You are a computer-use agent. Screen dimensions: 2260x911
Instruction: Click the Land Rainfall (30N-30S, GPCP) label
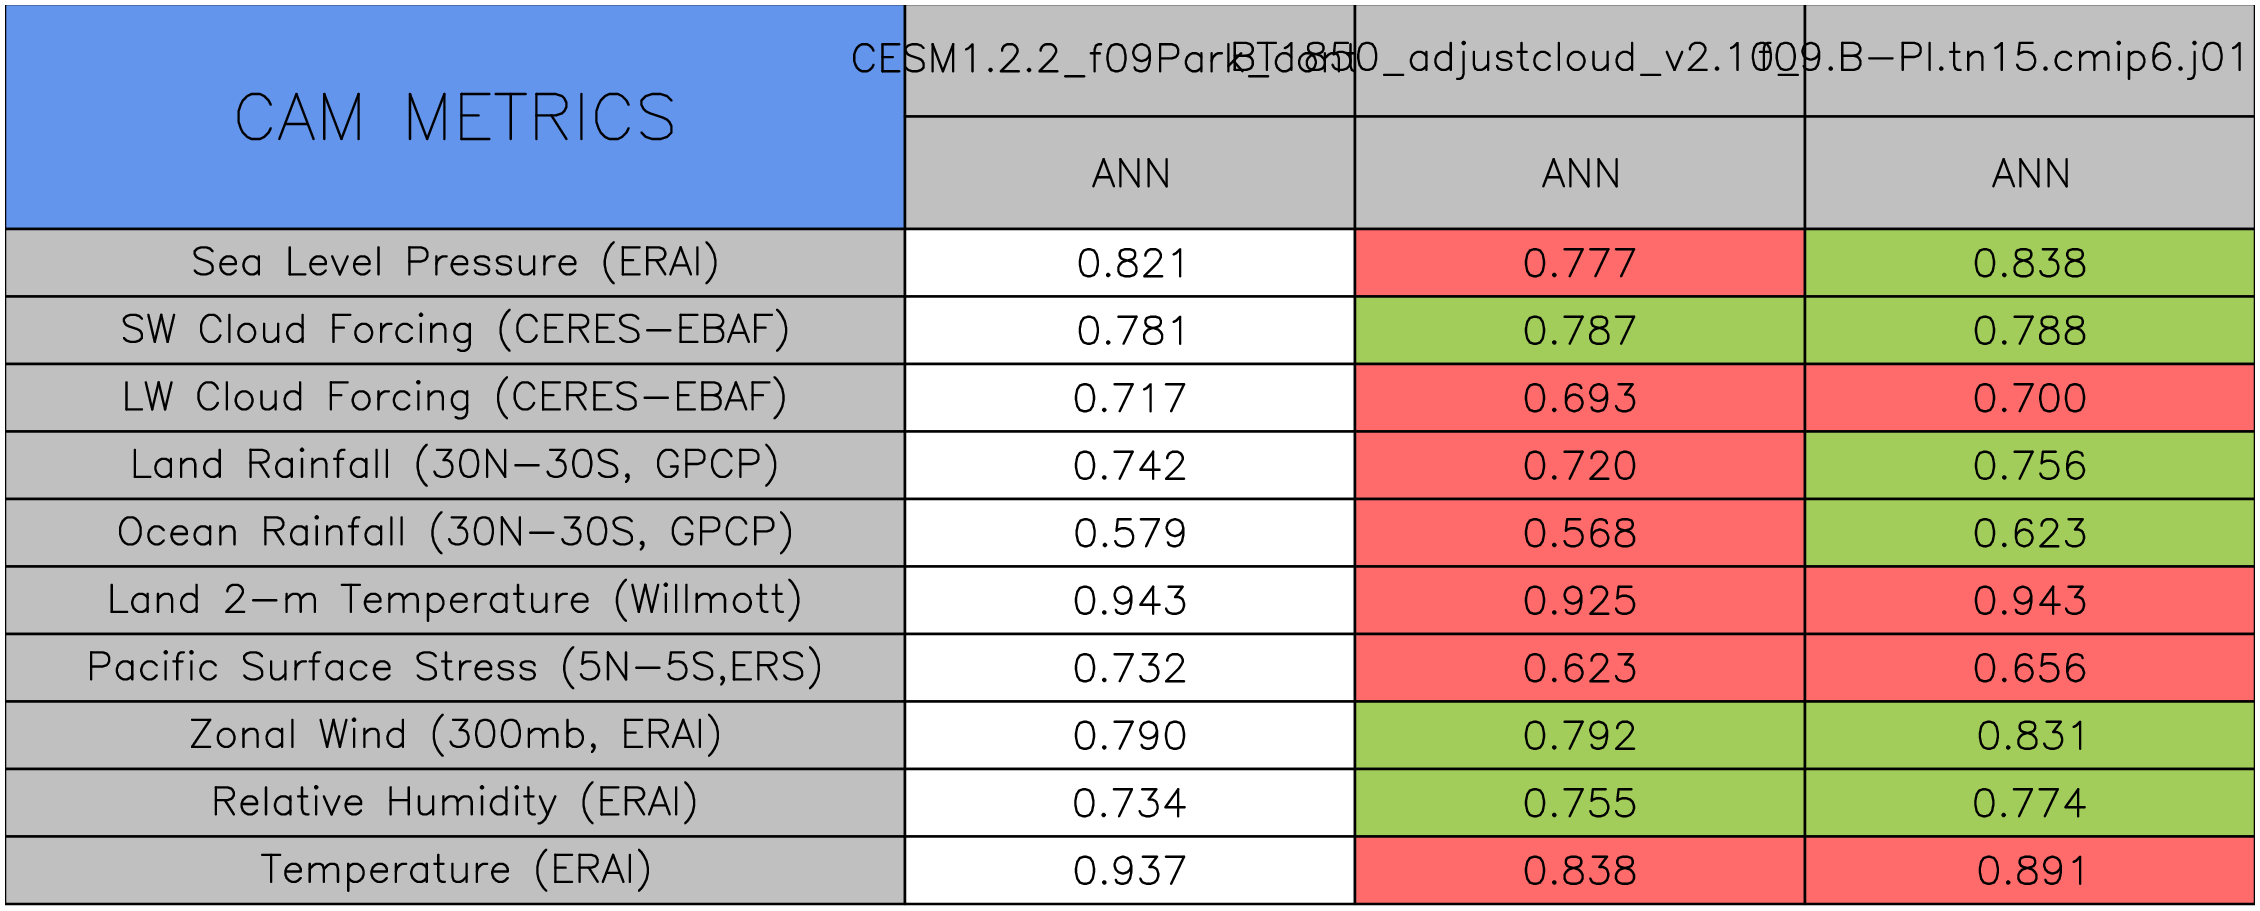tap(455, 465)
